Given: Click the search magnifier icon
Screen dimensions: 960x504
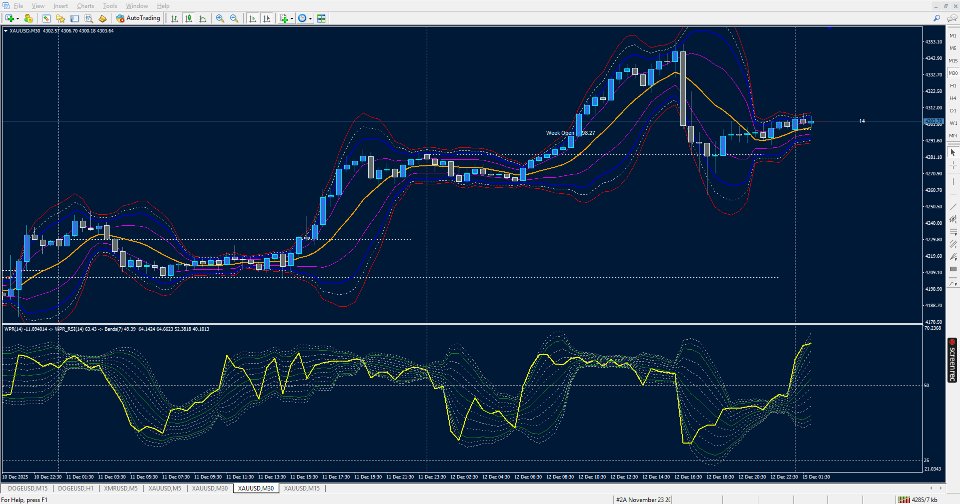Looking at the screenshot, I should click(937, 18).
